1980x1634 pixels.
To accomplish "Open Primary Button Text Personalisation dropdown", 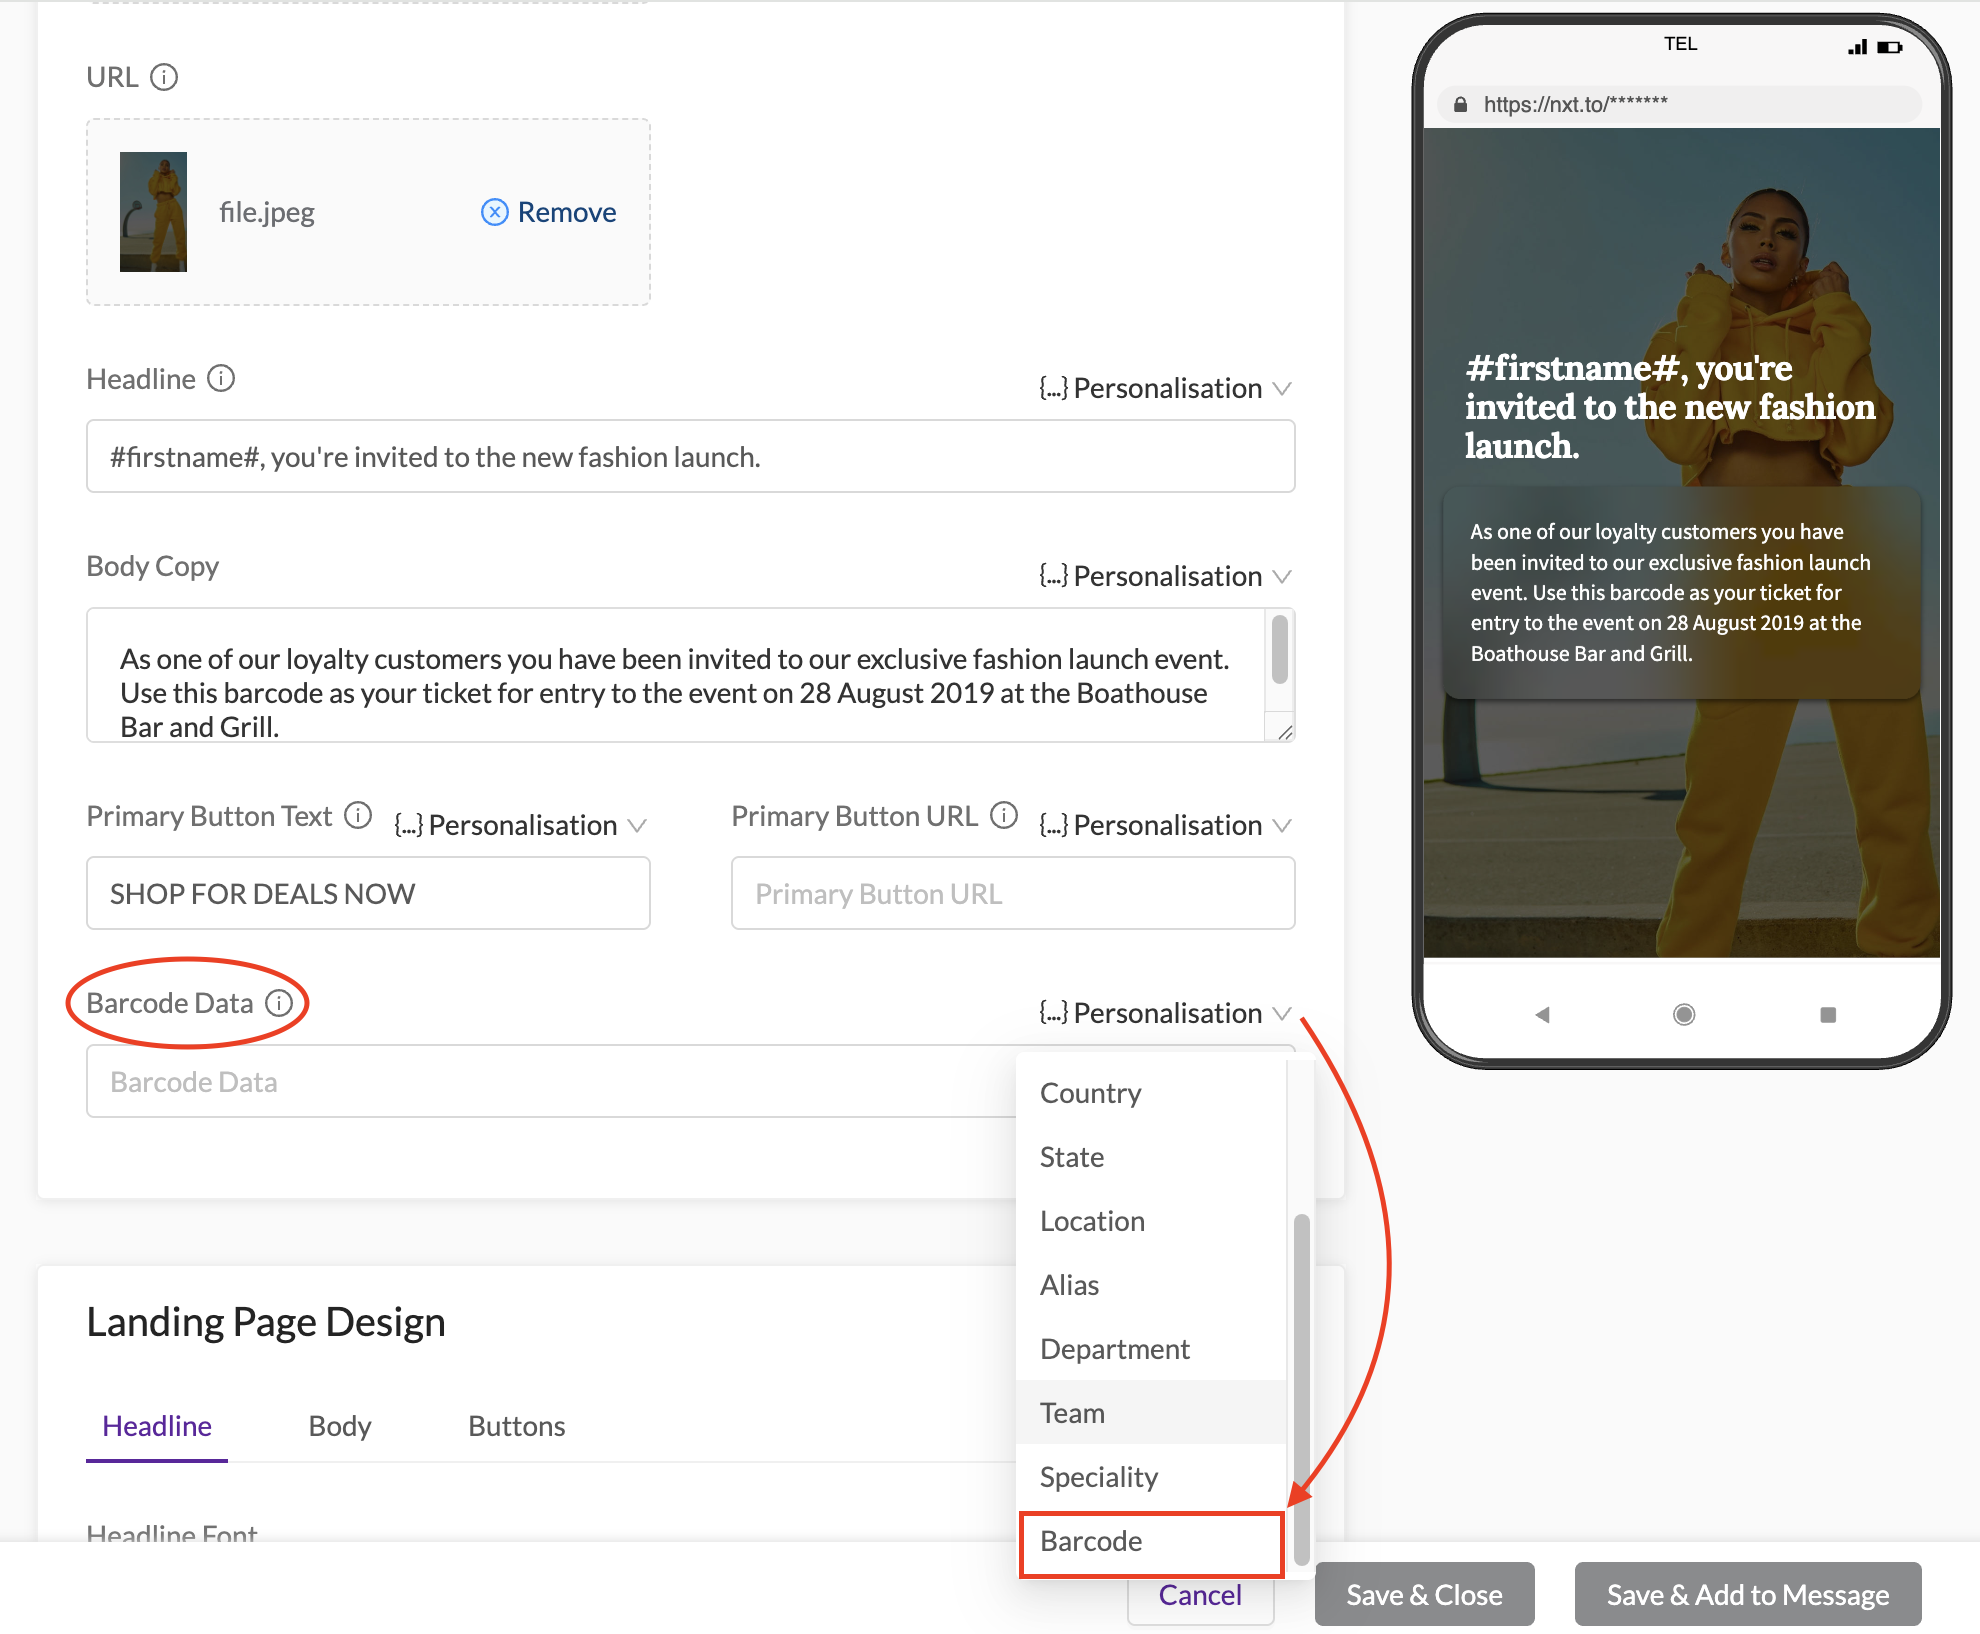I will (521, 825).
